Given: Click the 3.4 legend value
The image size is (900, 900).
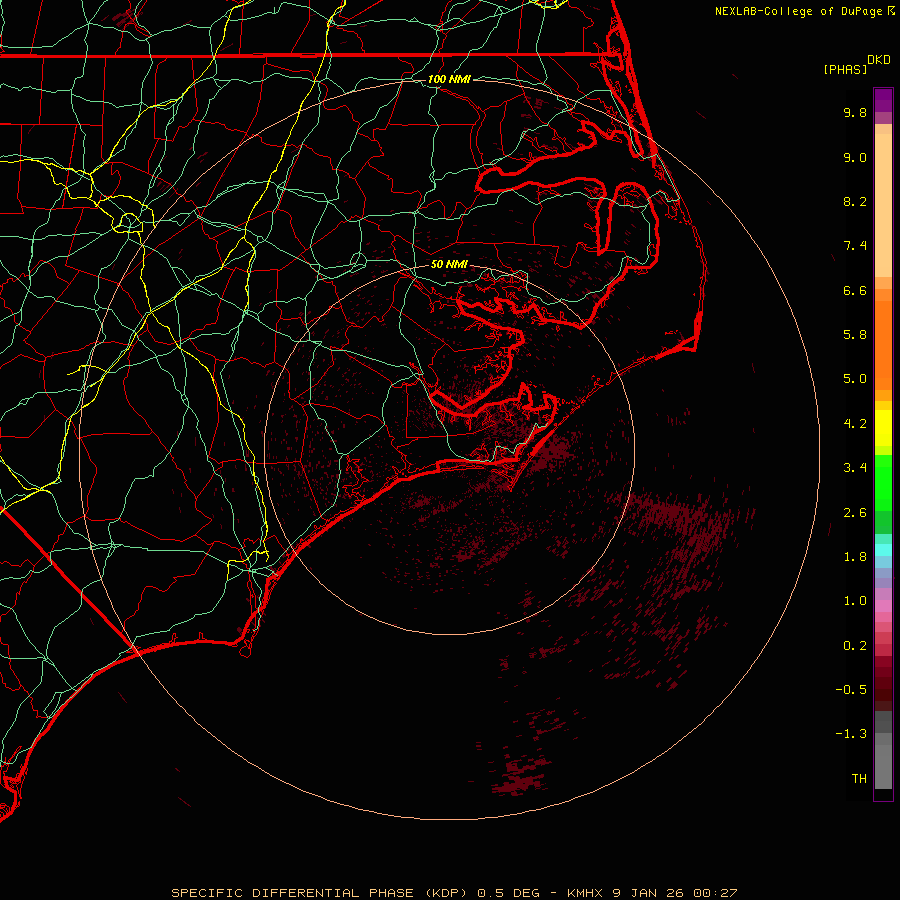Looking at the screenshot, I should coord(855,468).
